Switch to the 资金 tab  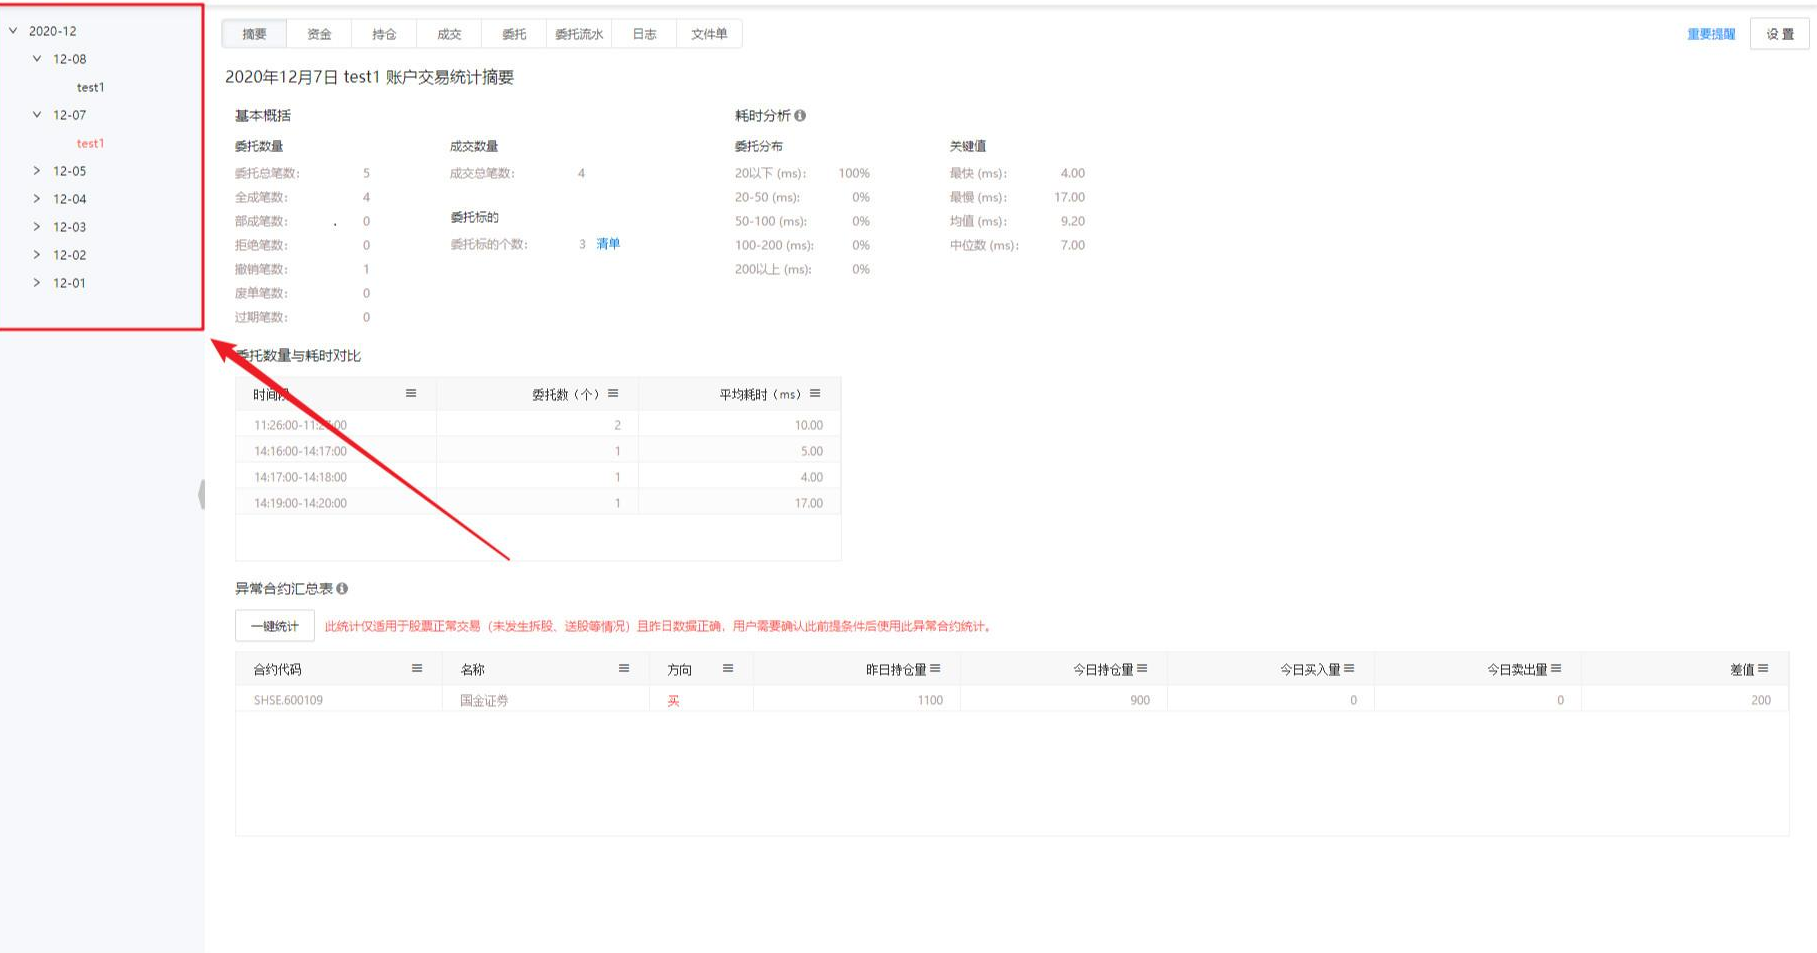[x=319, y=34]
